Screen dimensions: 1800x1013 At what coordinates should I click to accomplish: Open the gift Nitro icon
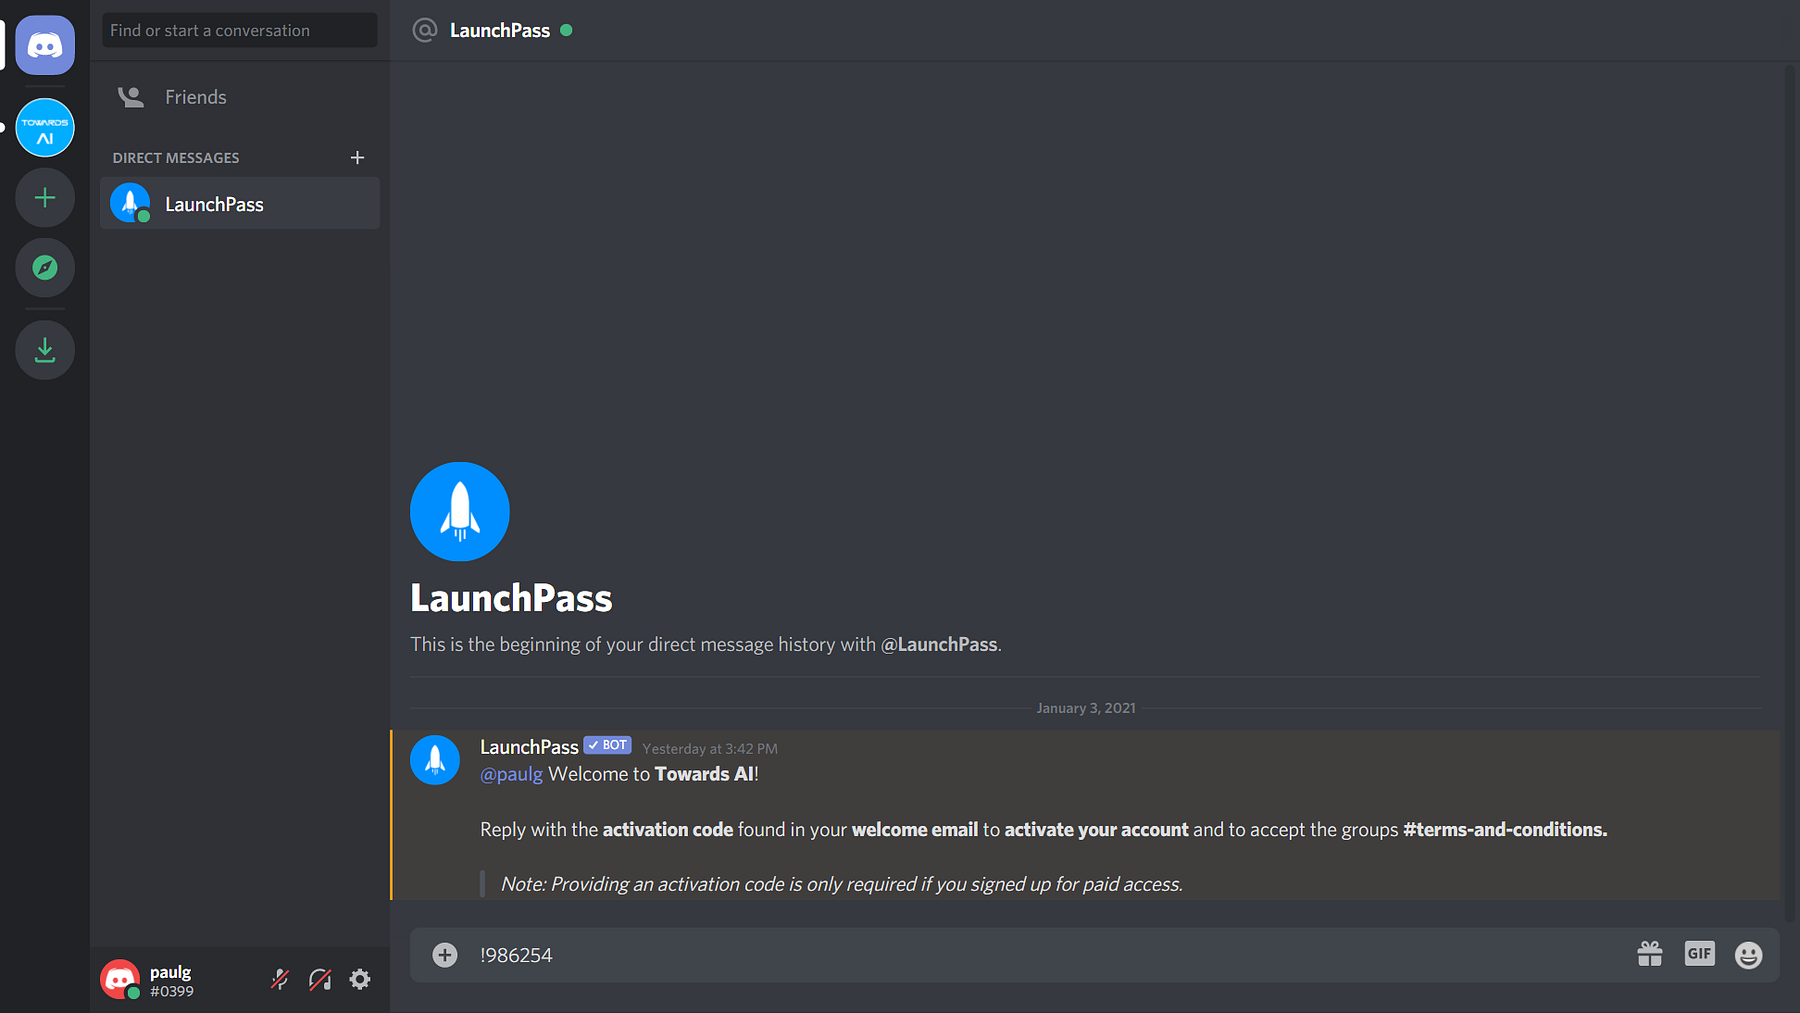pyautogui.click(x=1650, y=954)
